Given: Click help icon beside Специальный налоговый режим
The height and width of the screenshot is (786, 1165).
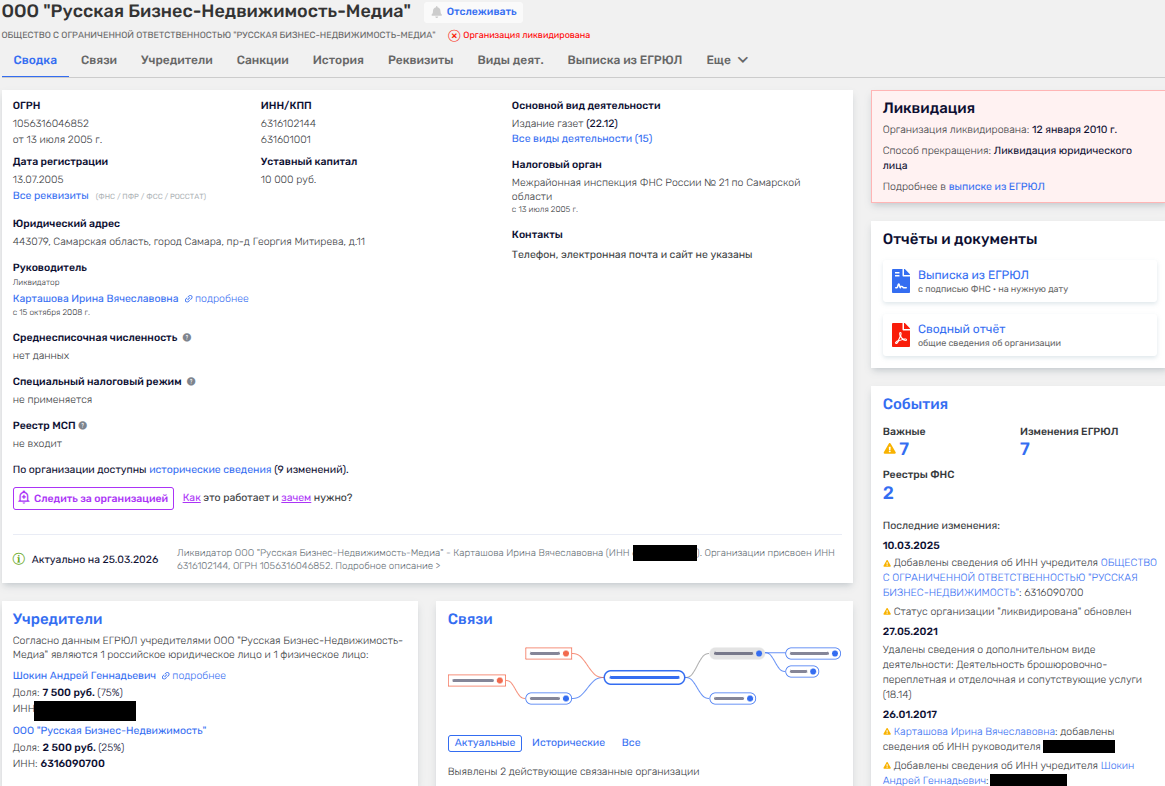Looking at the screenshot, I should pyautogui.click(x=191, y=382).
